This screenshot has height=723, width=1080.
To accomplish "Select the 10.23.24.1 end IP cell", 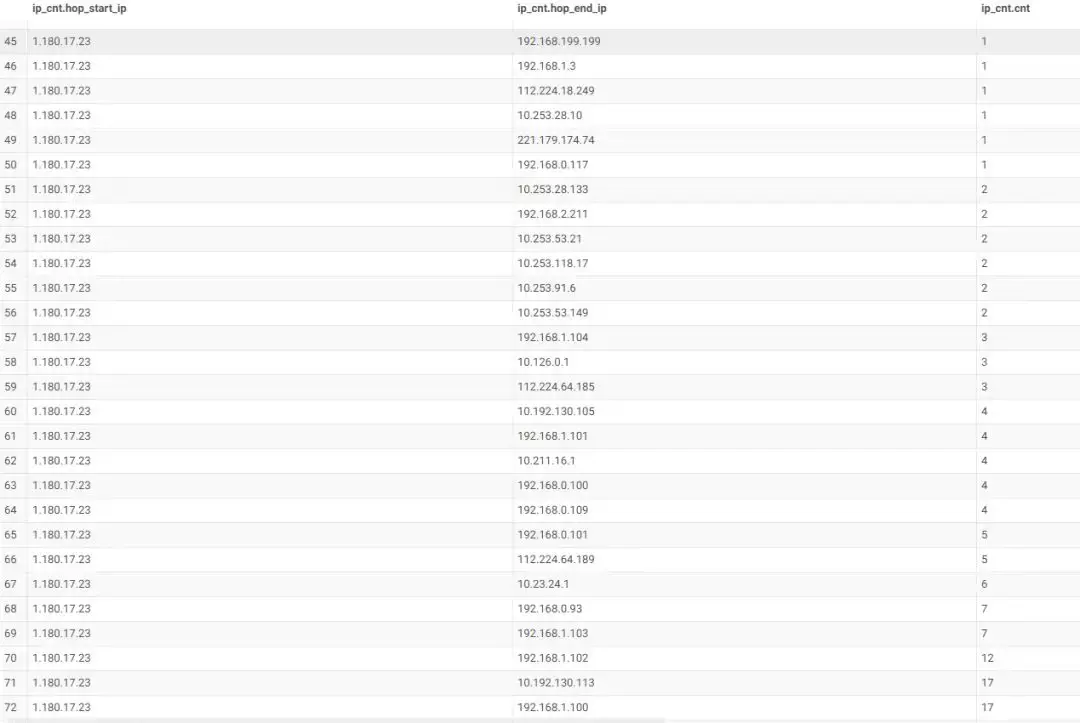I will click(x=543, y=584).
